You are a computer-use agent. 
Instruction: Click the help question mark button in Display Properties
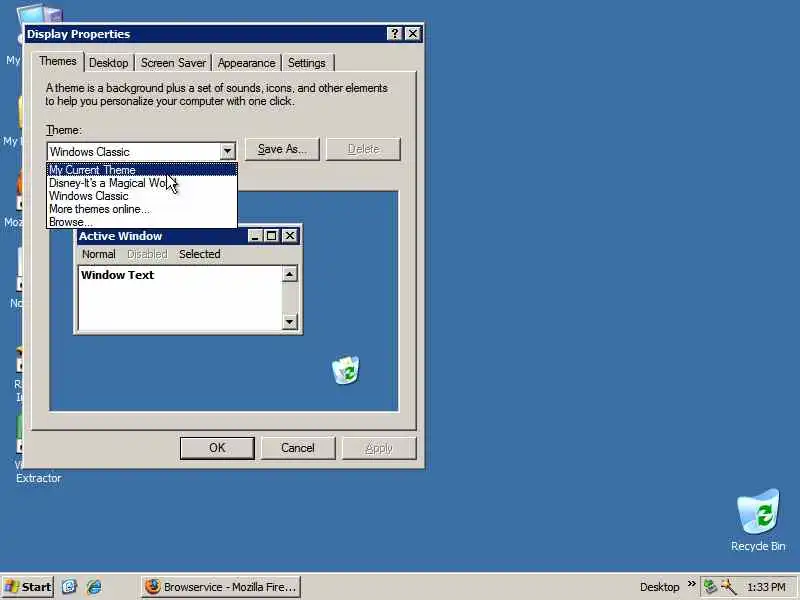tap(394, 34)
